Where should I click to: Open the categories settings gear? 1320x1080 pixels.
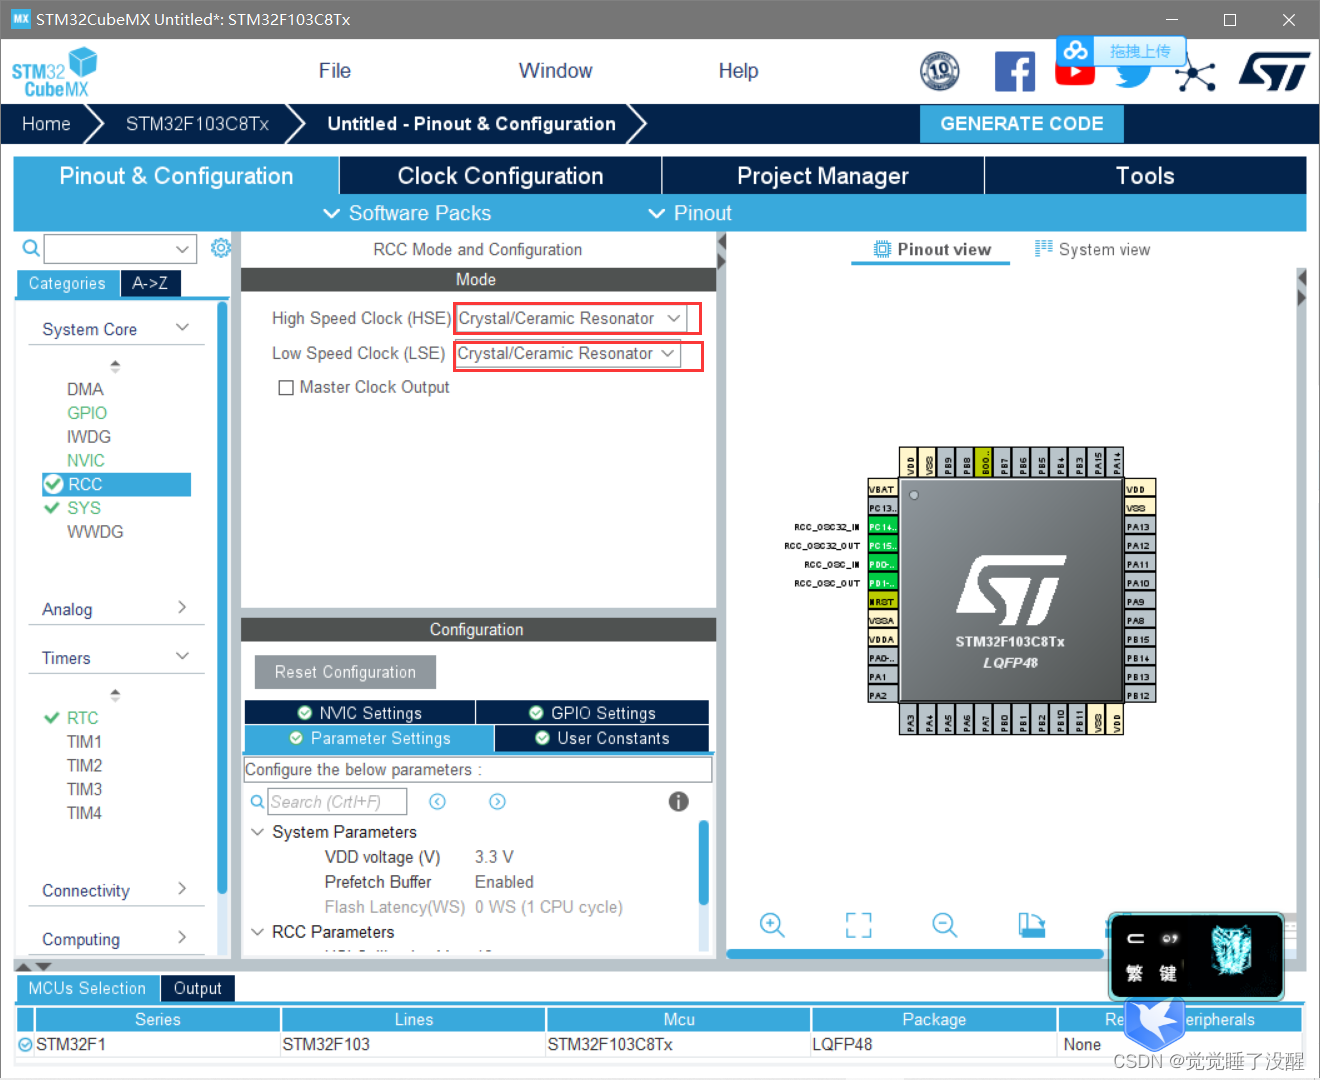coord(221,247)
